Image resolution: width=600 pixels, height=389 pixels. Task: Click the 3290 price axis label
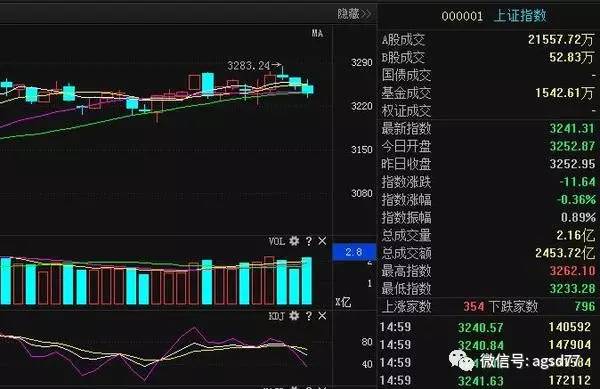362,62
